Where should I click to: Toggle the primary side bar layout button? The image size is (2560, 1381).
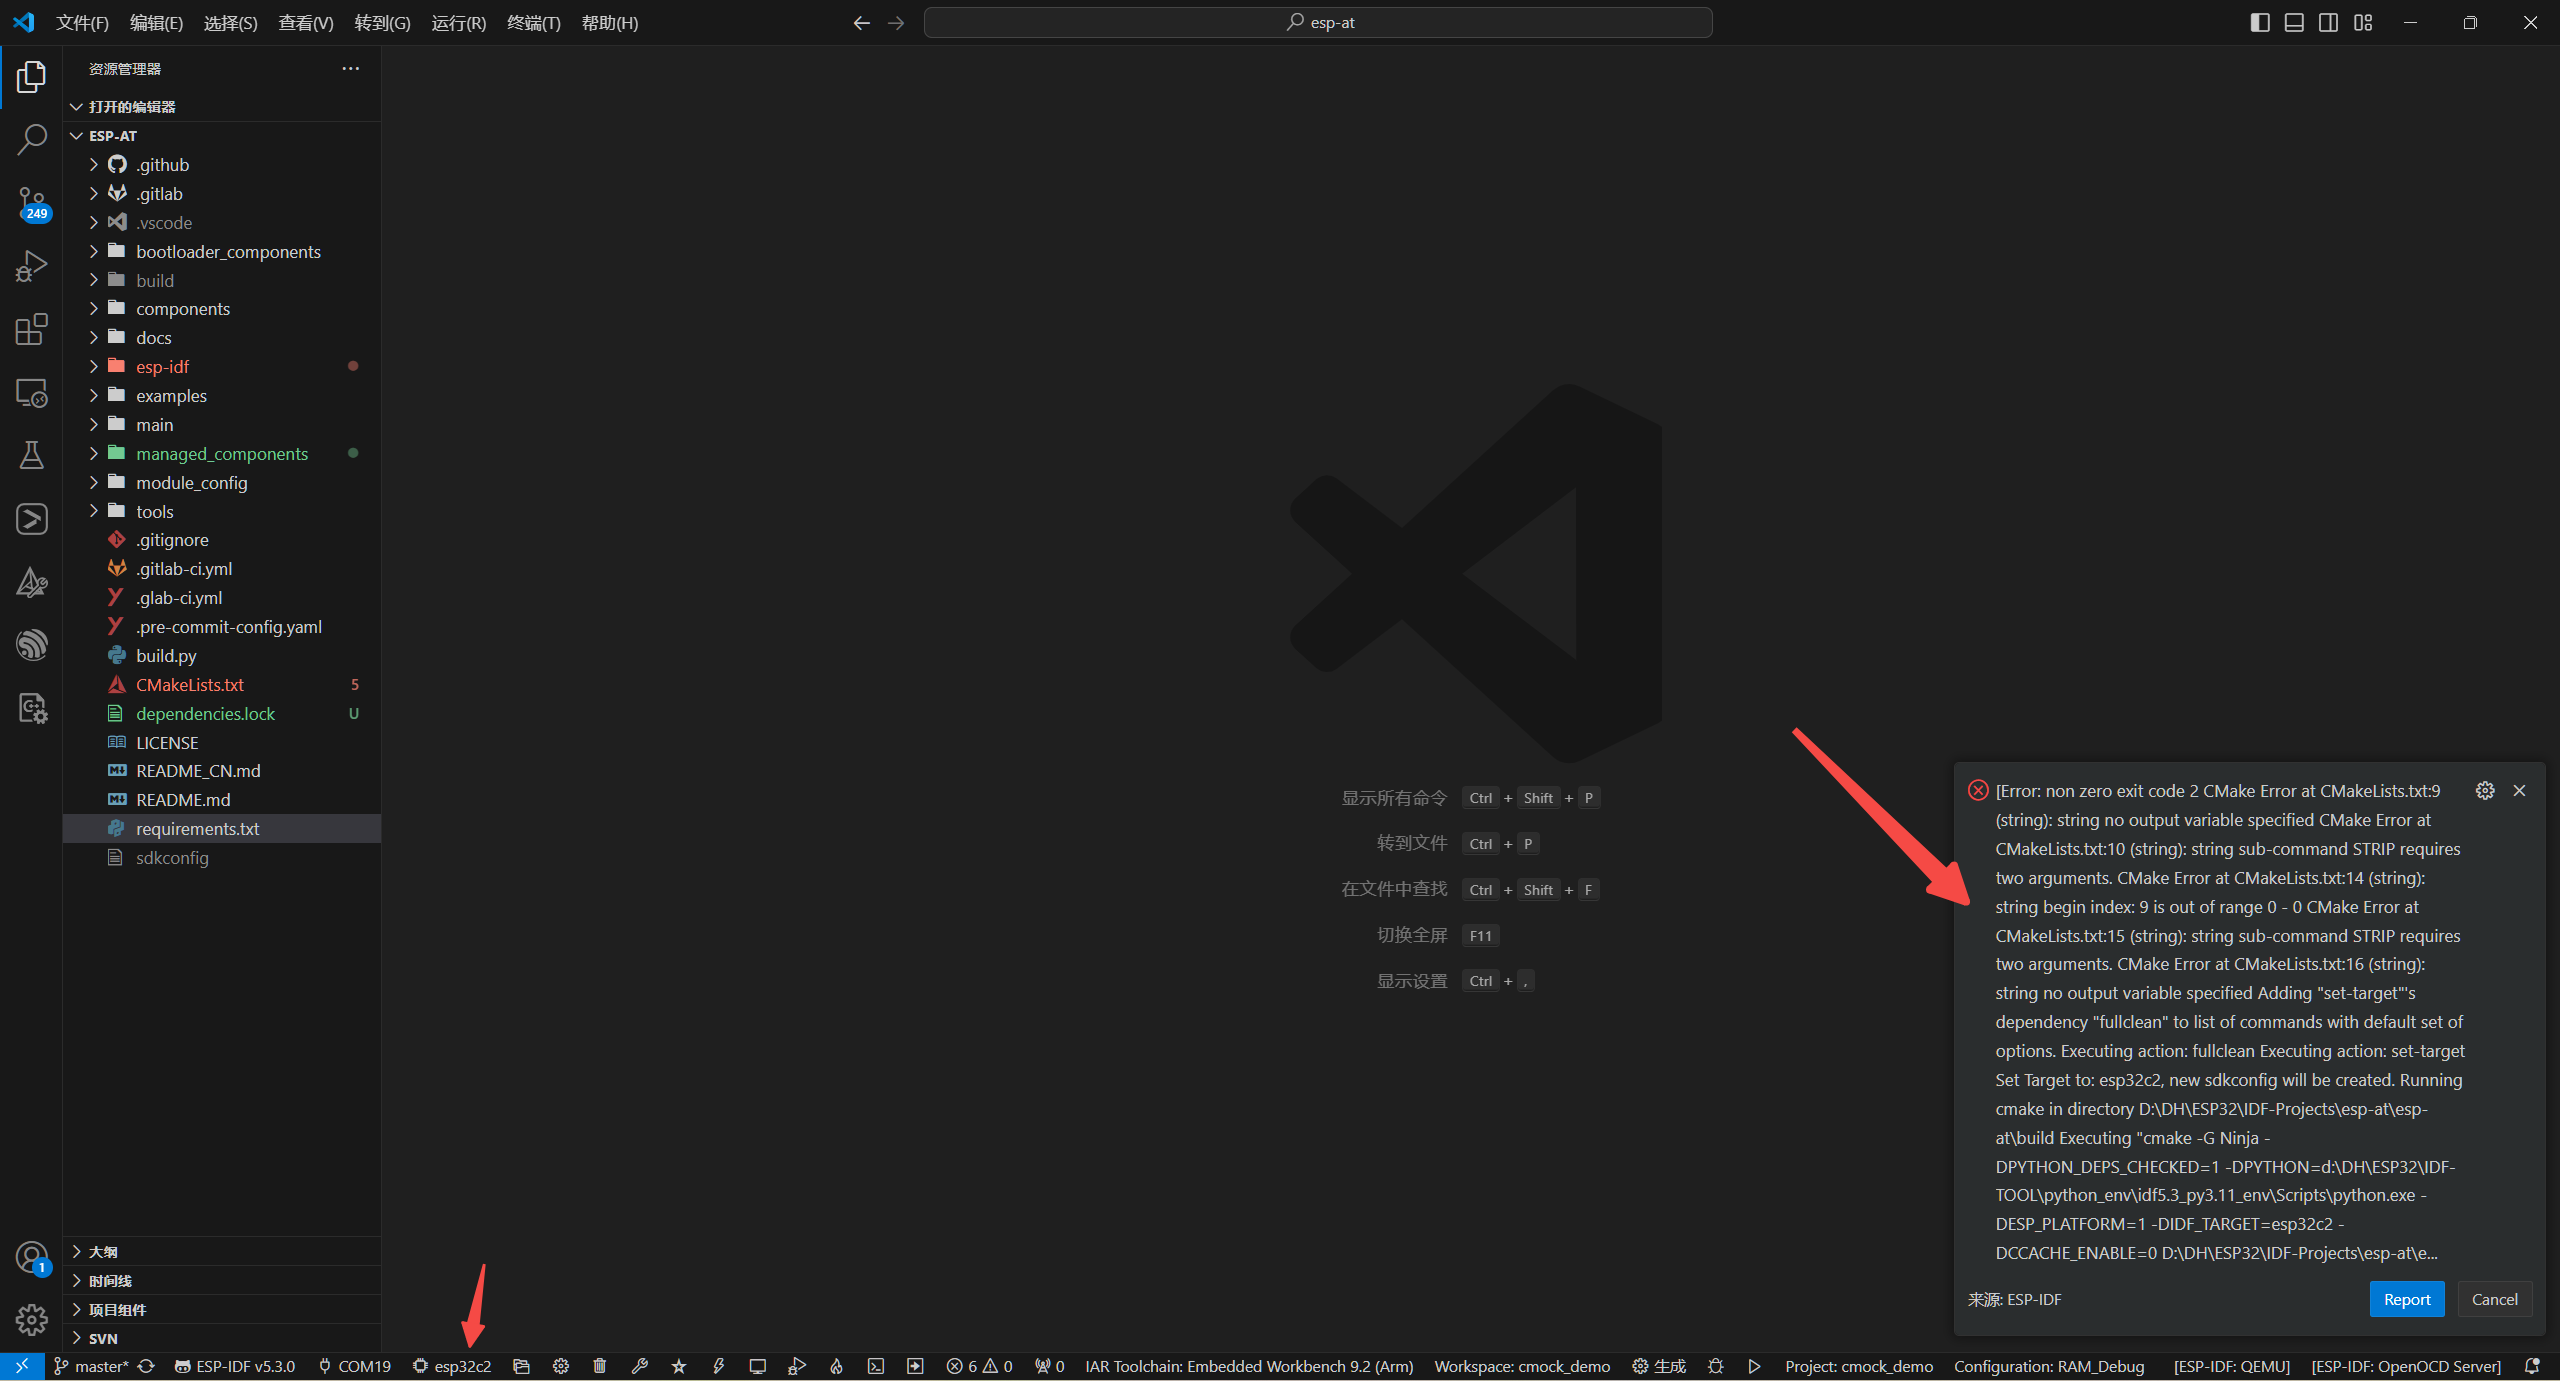click(x=2260, y=22)
